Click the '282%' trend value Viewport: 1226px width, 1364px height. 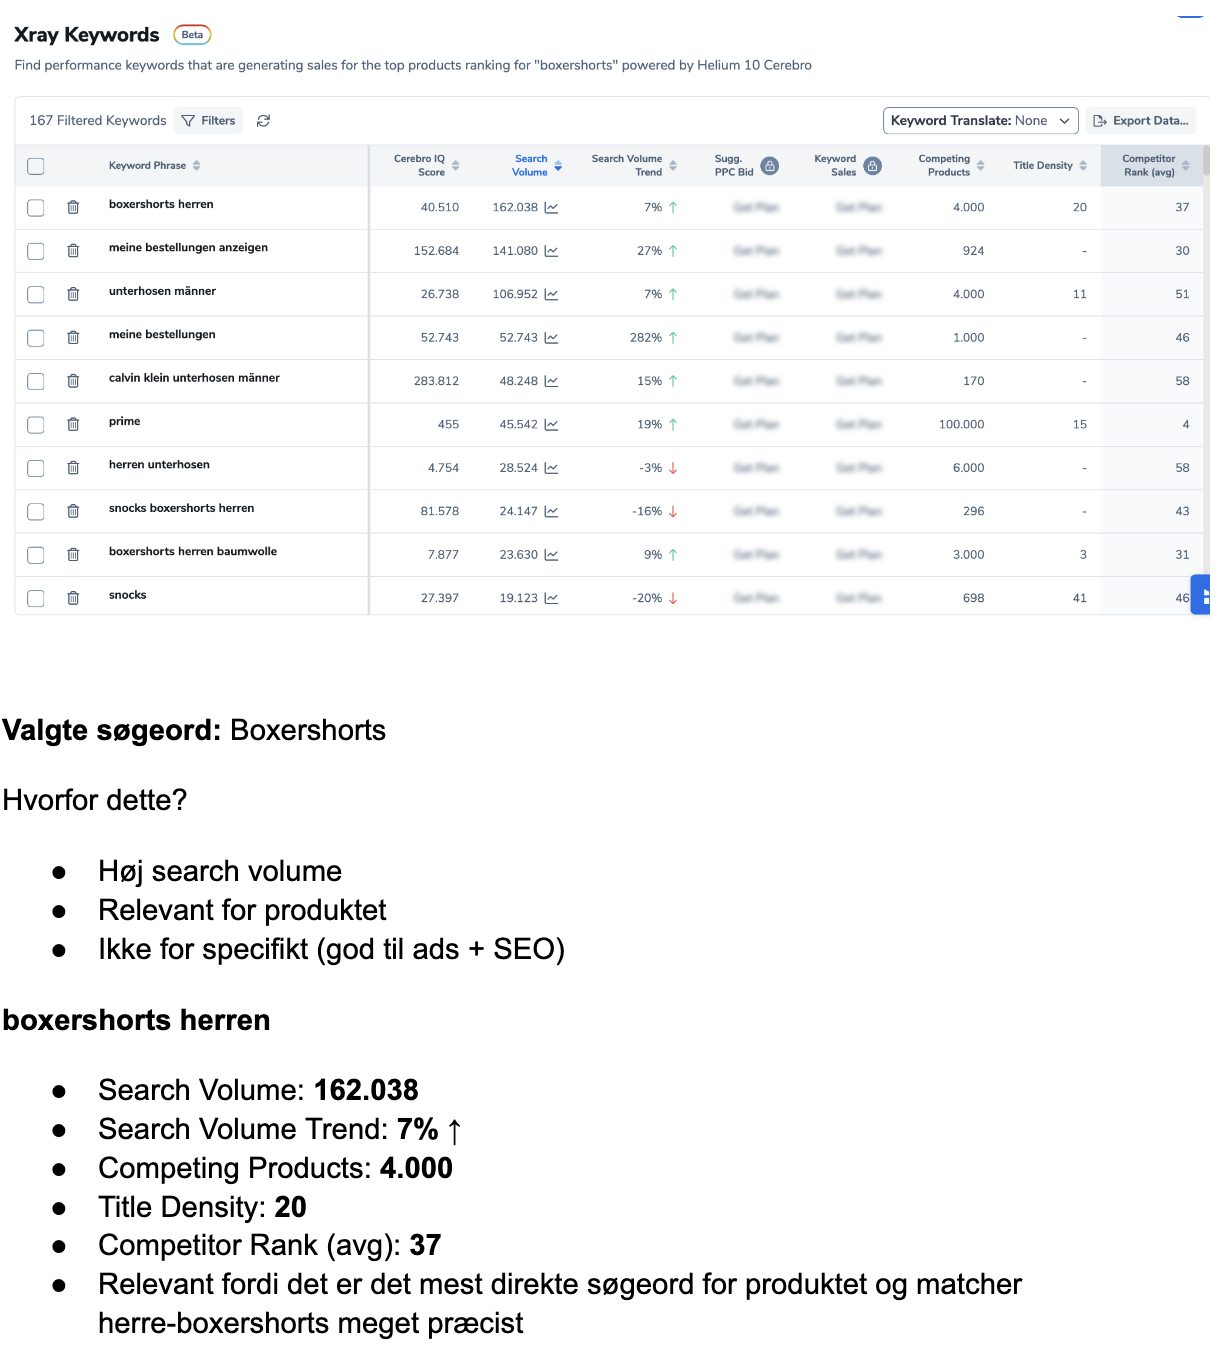coord(646,338)
